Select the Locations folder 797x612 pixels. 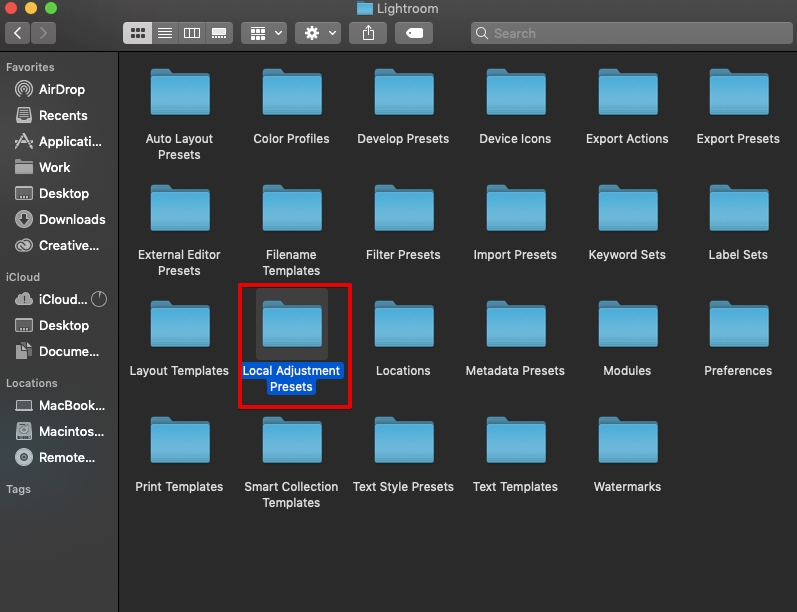(x=404, y=324)
